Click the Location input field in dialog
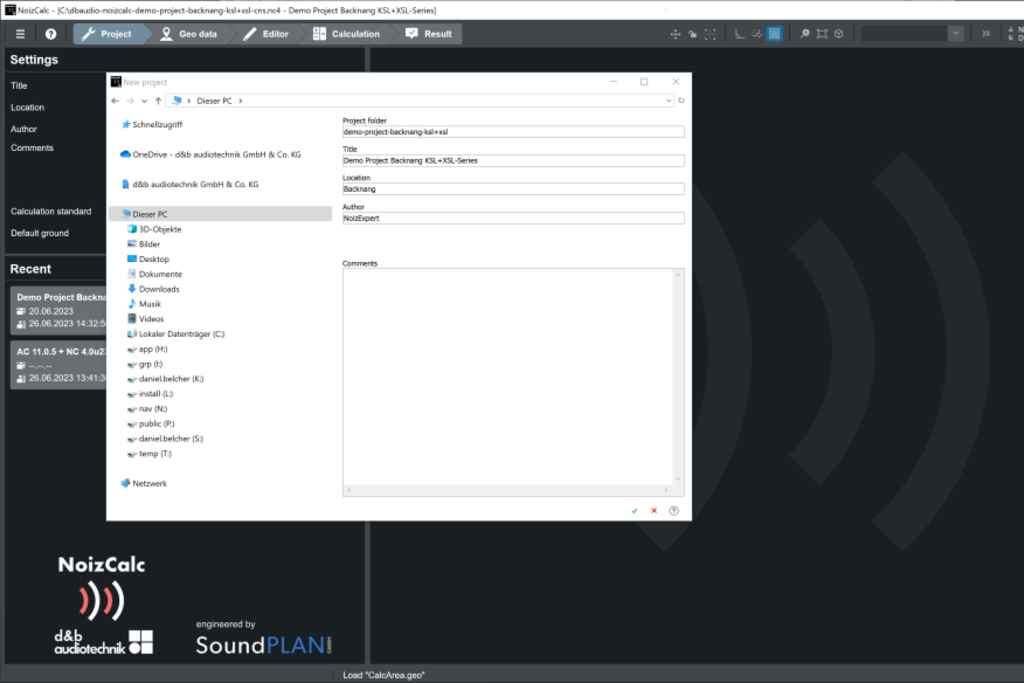 [513, 189]
